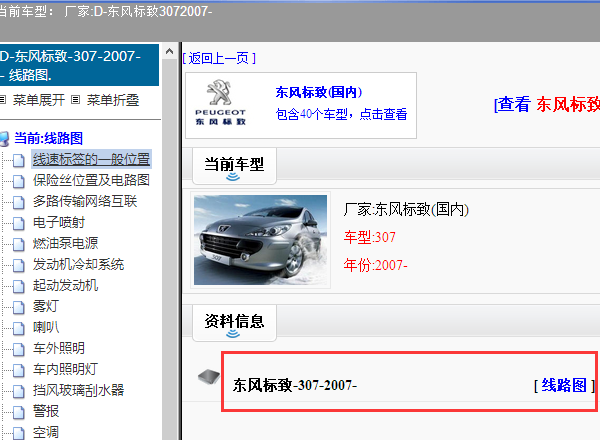This screenshot has height=440, width=600.
Task: Click the sidebar header D-东风标致-307-2007-线路图
Action: [79, 65]
